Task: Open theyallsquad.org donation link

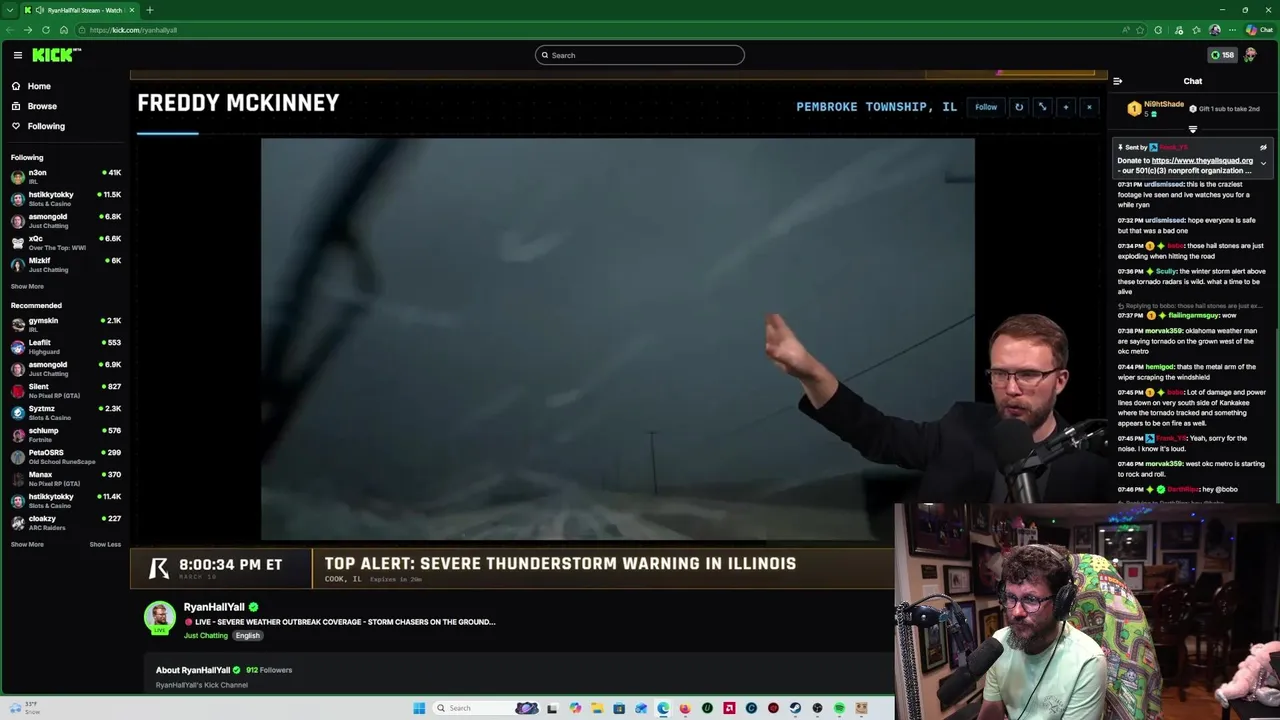Action: click(1202, 160)
